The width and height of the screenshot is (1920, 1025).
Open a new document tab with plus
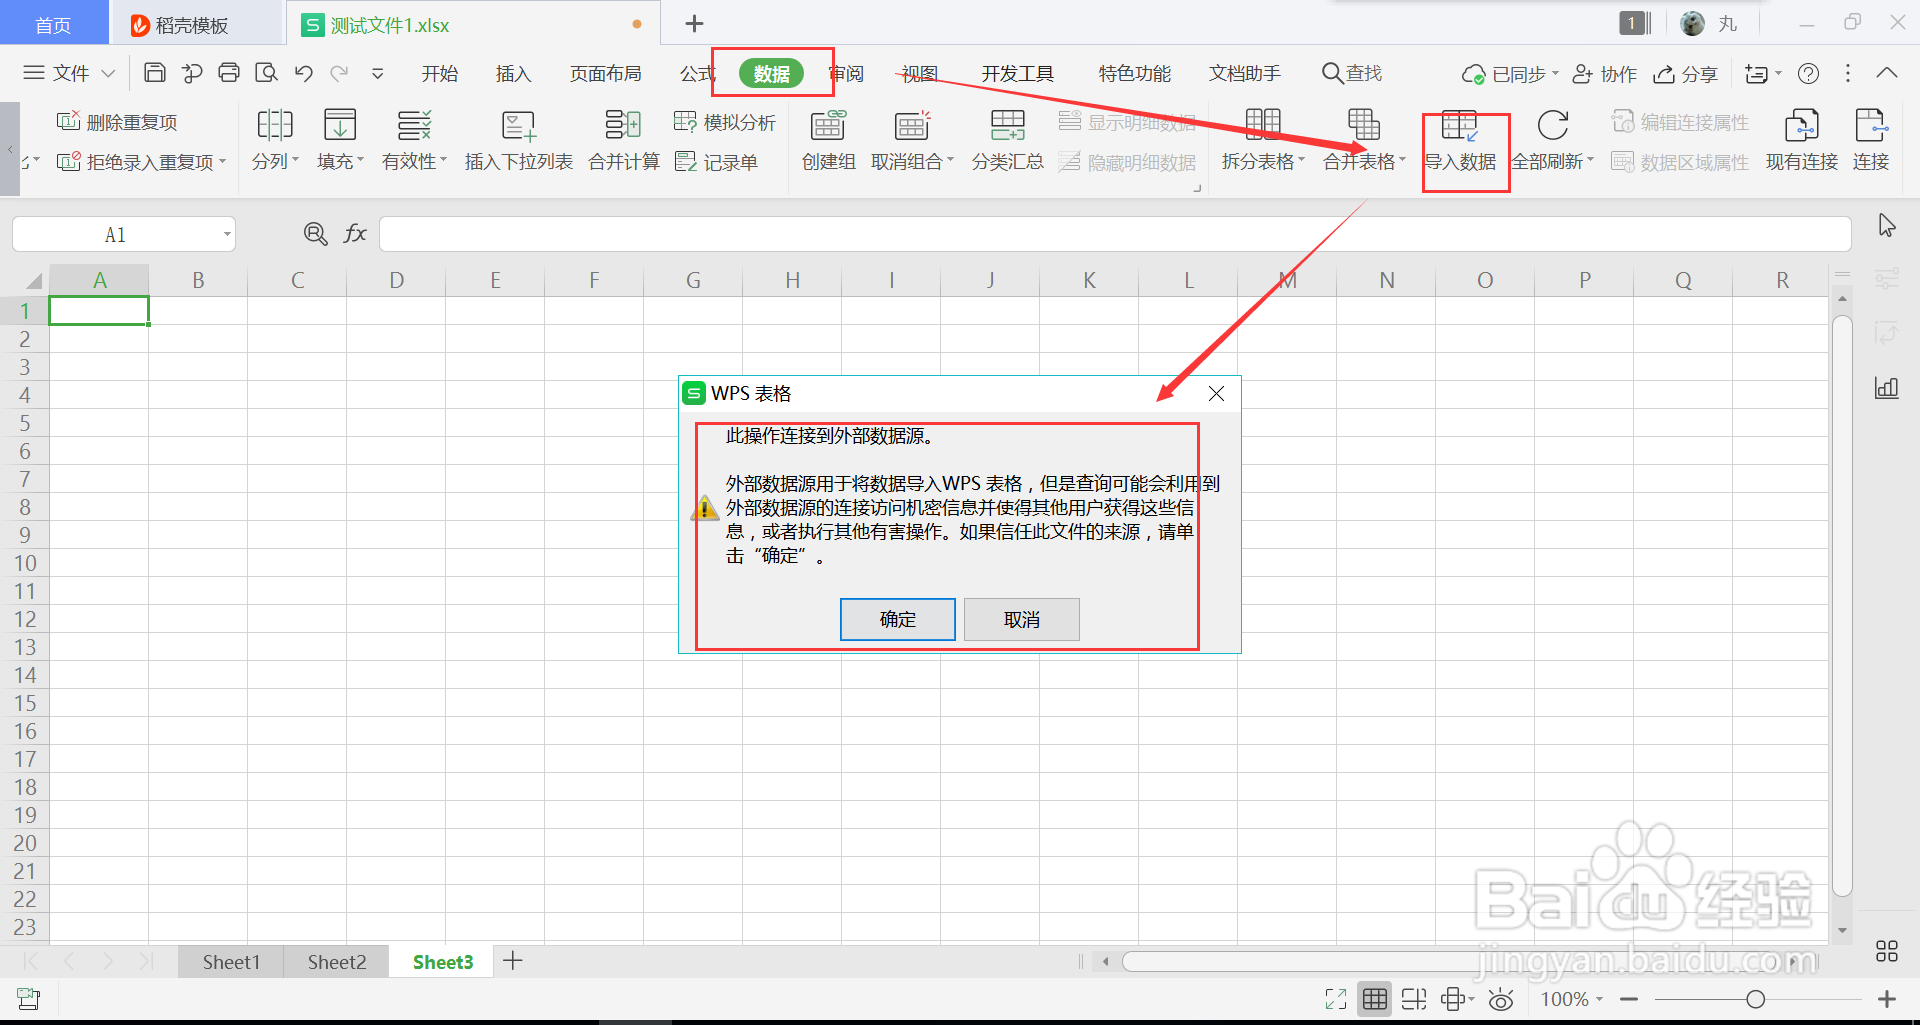(695, 23)
